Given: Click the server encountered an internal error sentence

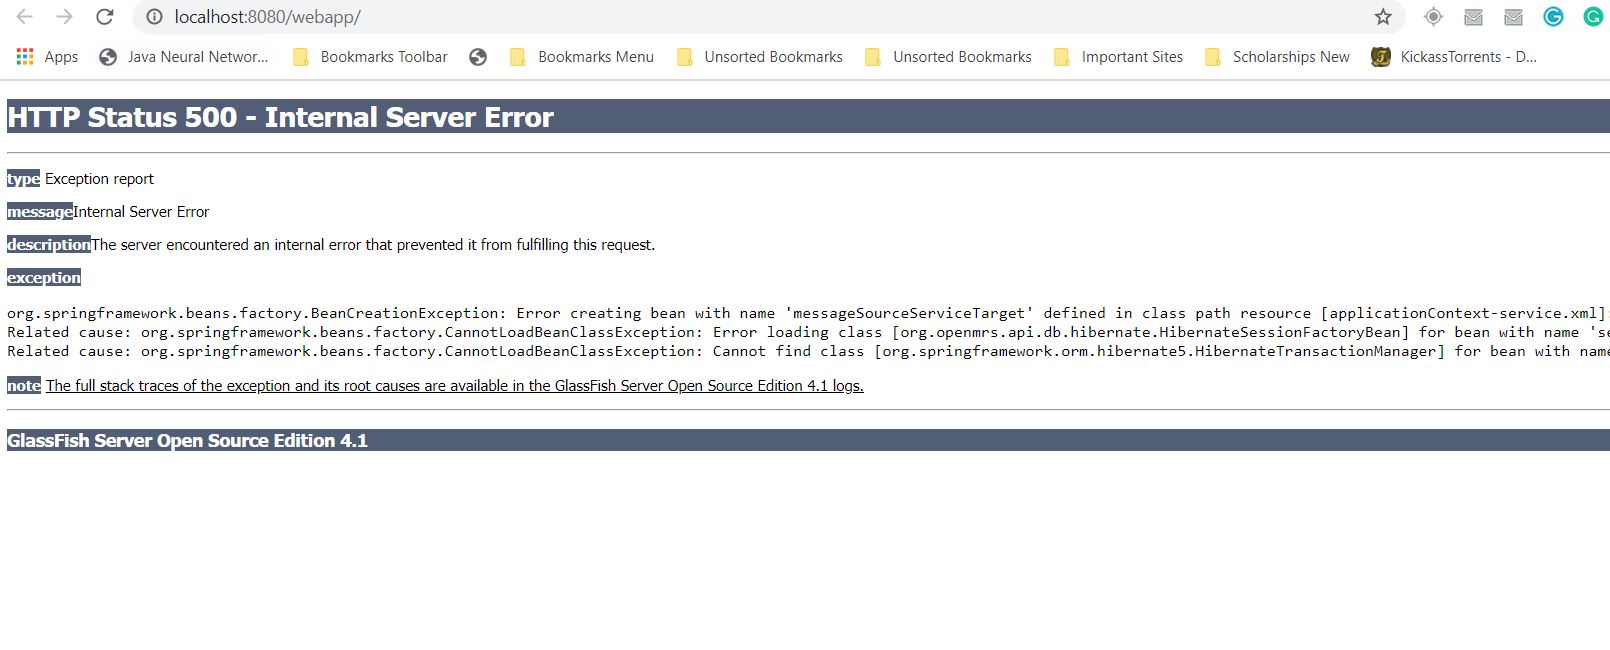Looking at the screenshot, I should [373, 245].
